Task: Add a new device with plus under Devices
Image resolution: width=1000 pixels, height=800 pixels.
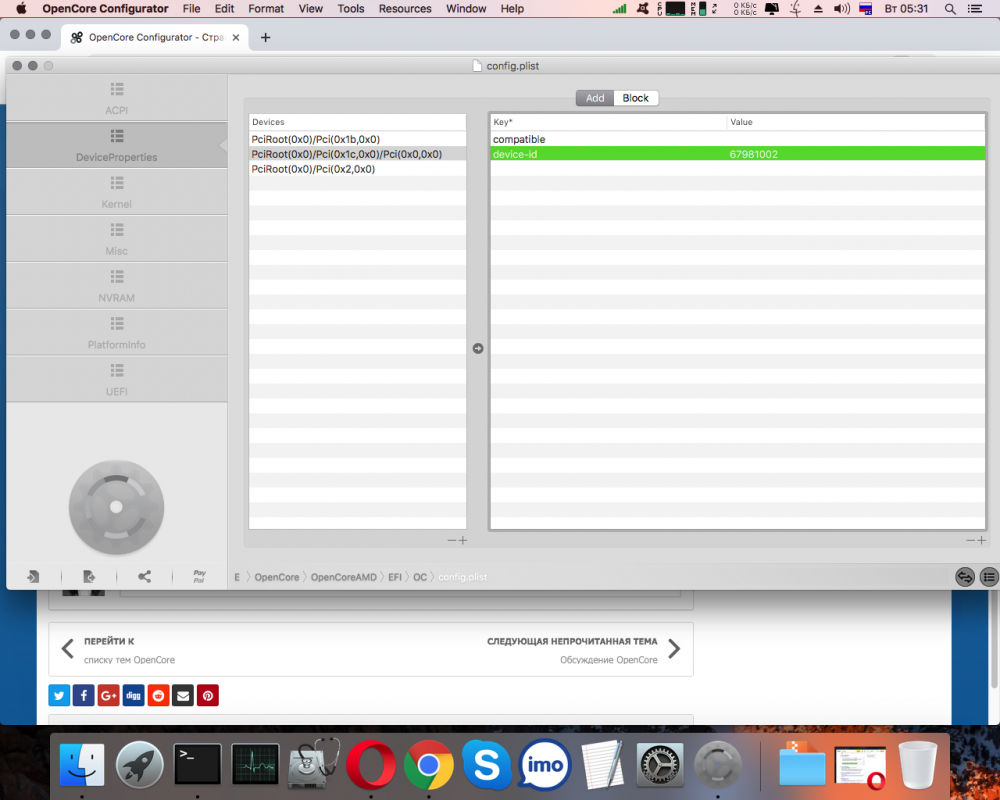Action: click(463, 540)
